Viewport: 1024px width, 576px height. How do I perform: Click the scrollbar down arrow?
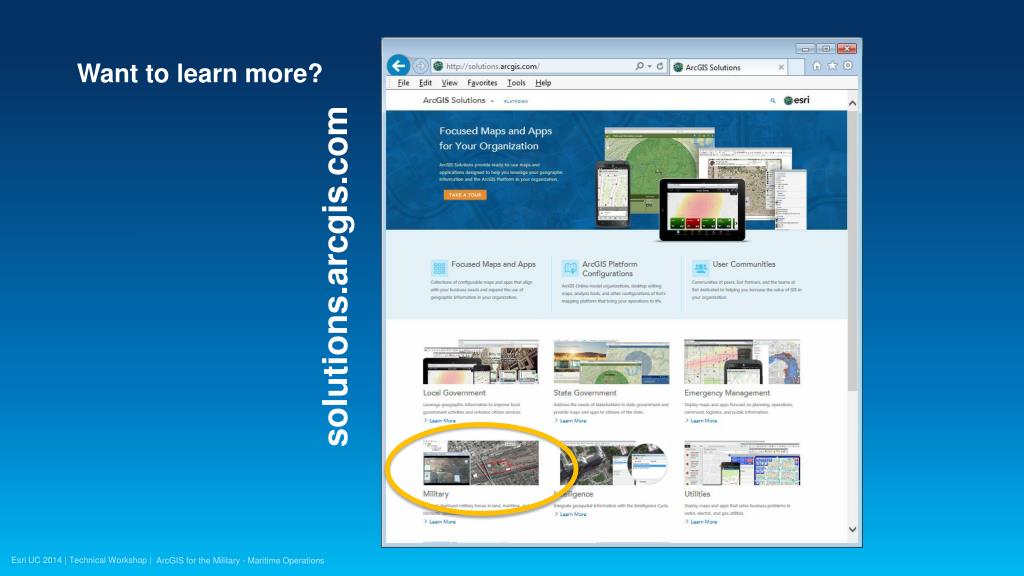852,530
